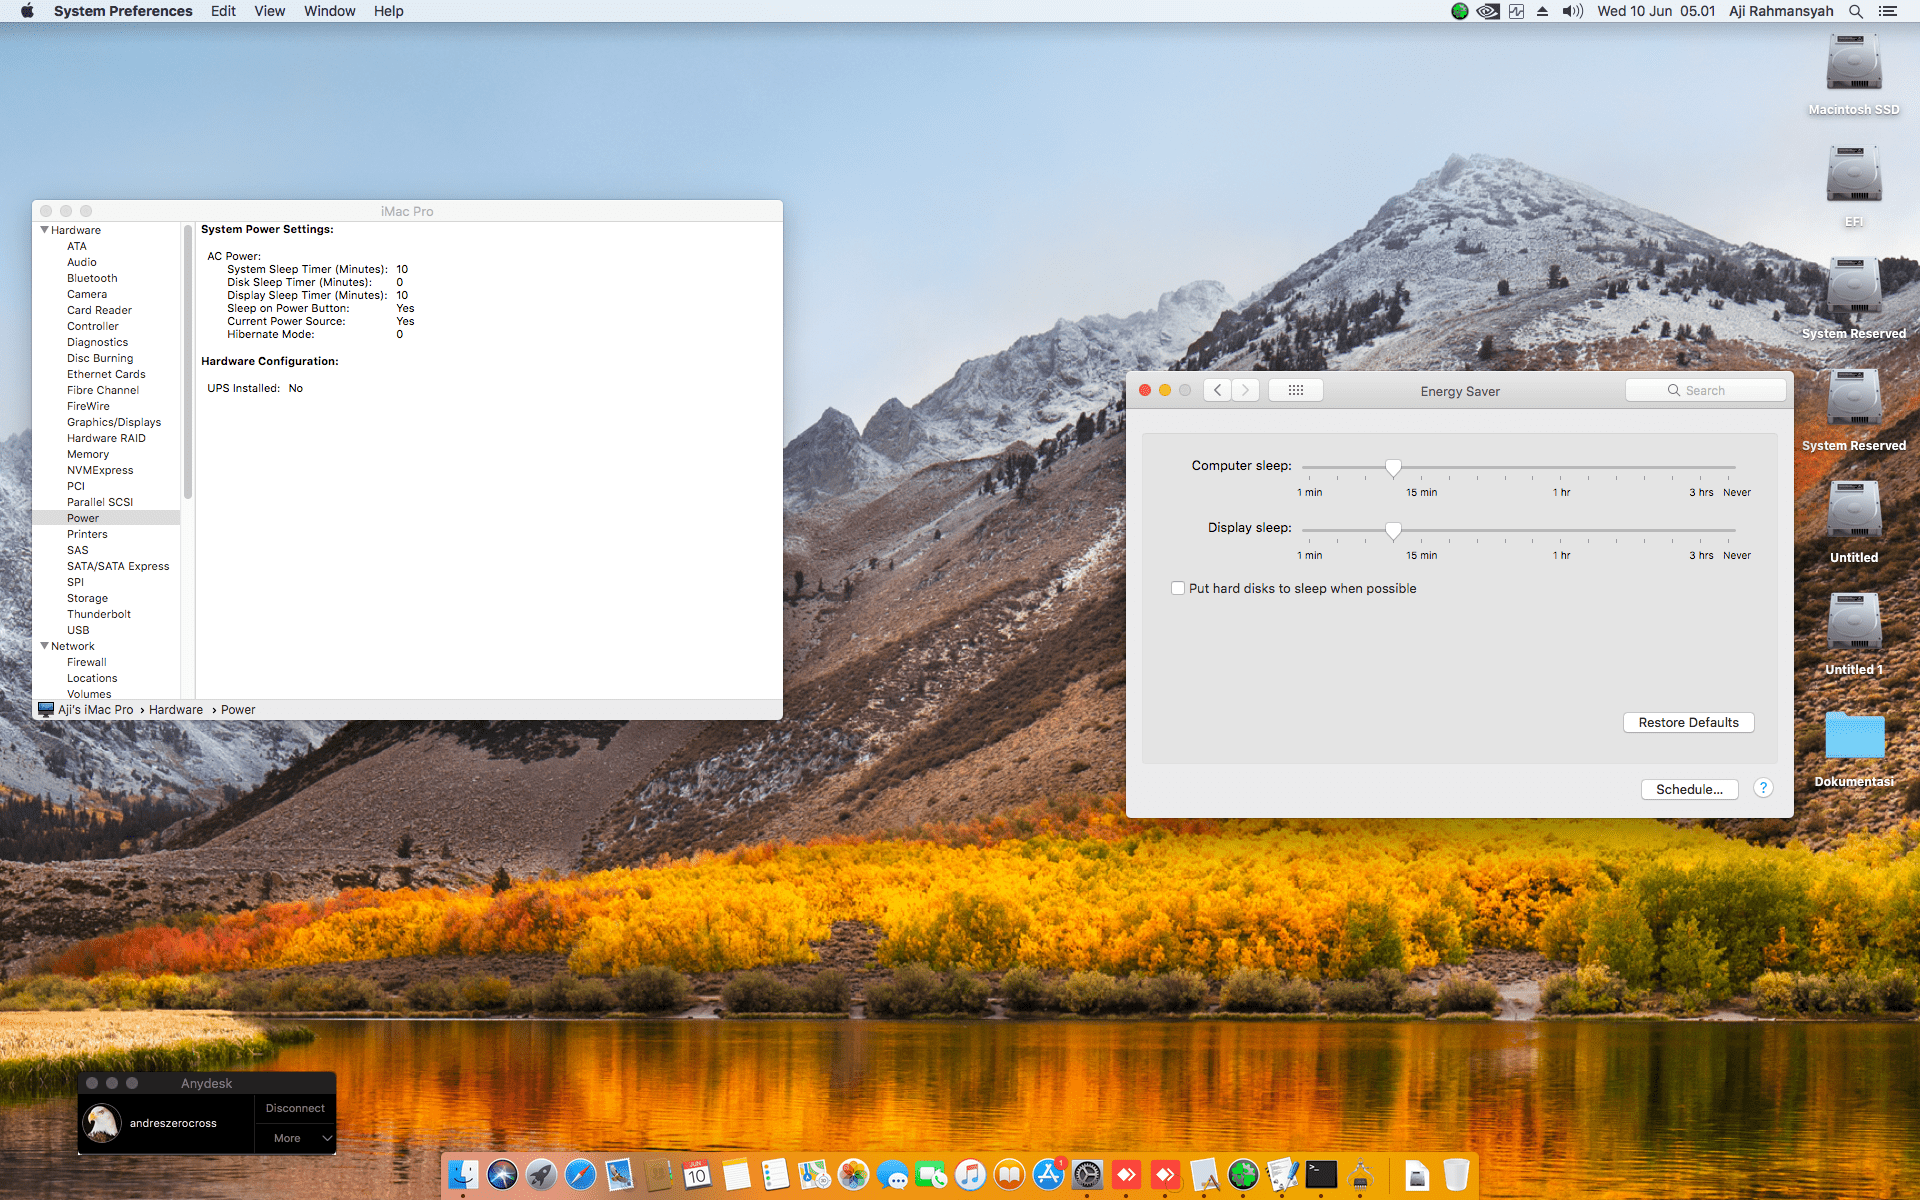Click the Show All grid icon
The width and height of the screenshot is (1920, 1200).
tap(1295, 390)
